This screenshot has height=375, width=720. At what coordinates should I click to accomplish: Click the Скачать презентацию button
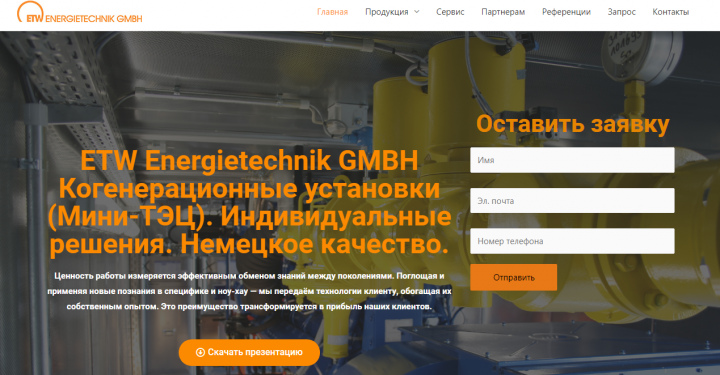tap(249, 353)
